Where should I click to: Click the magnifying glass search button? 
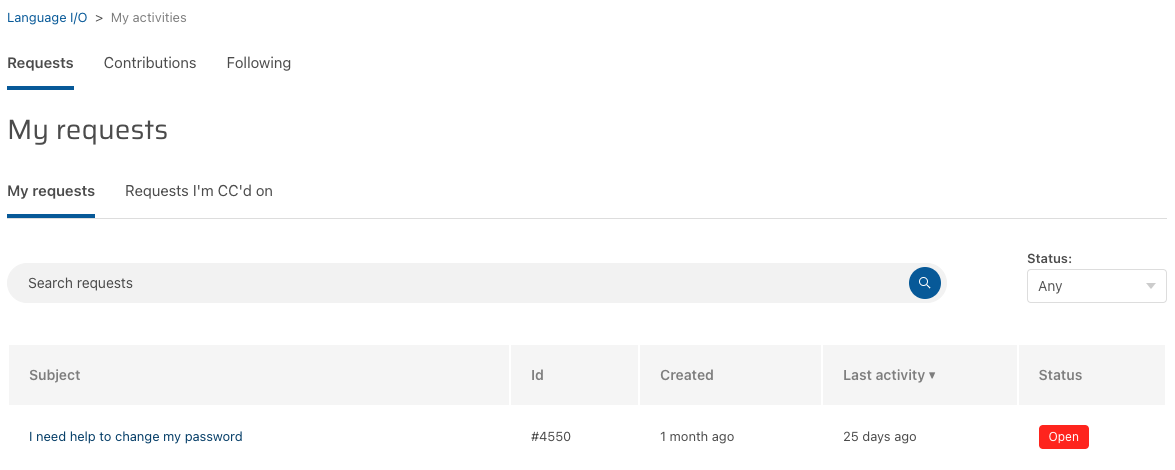coord(925,283)
